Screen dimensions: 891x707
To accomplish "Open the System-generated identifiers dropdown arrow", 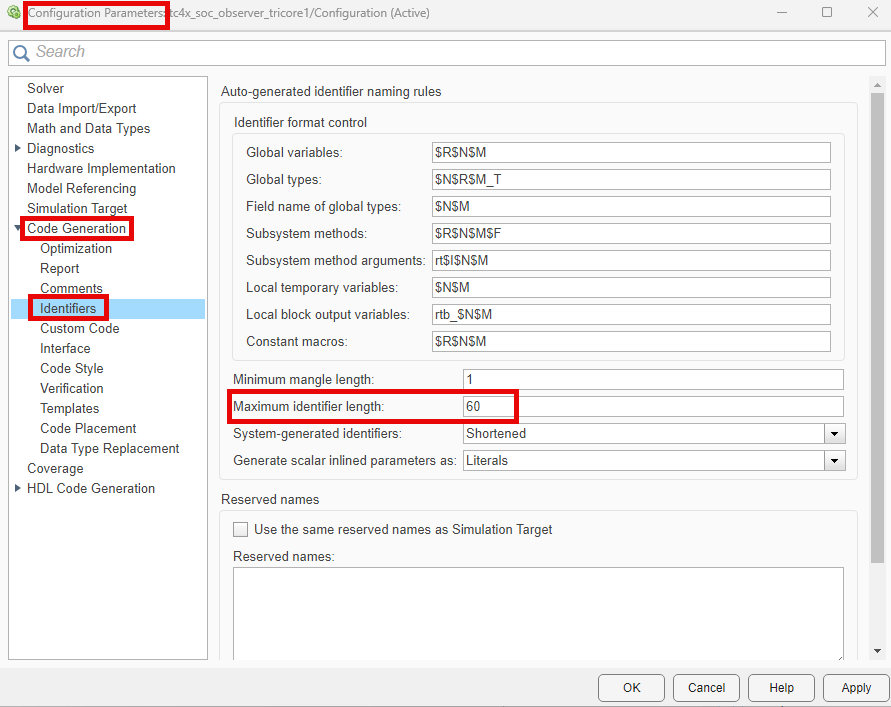I will [835, 434].
